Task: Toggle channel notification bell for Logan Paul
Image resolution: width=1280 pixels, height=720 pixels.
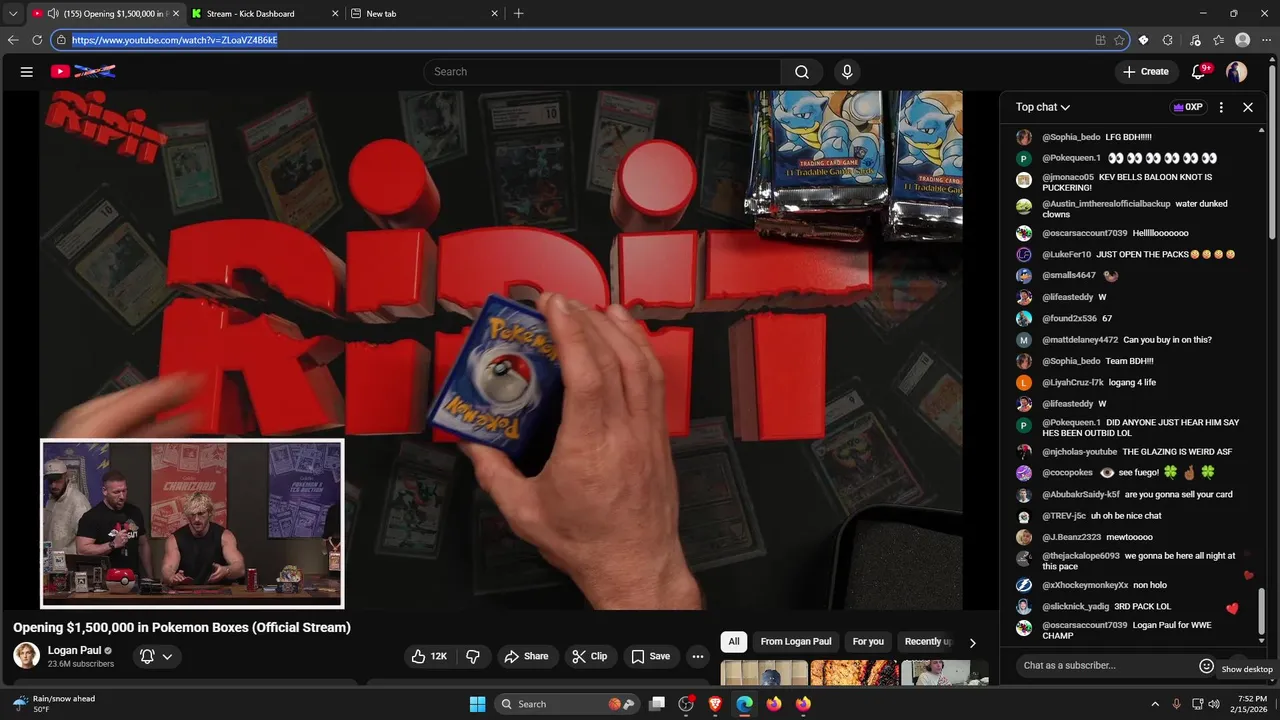Action: [147, 656]
